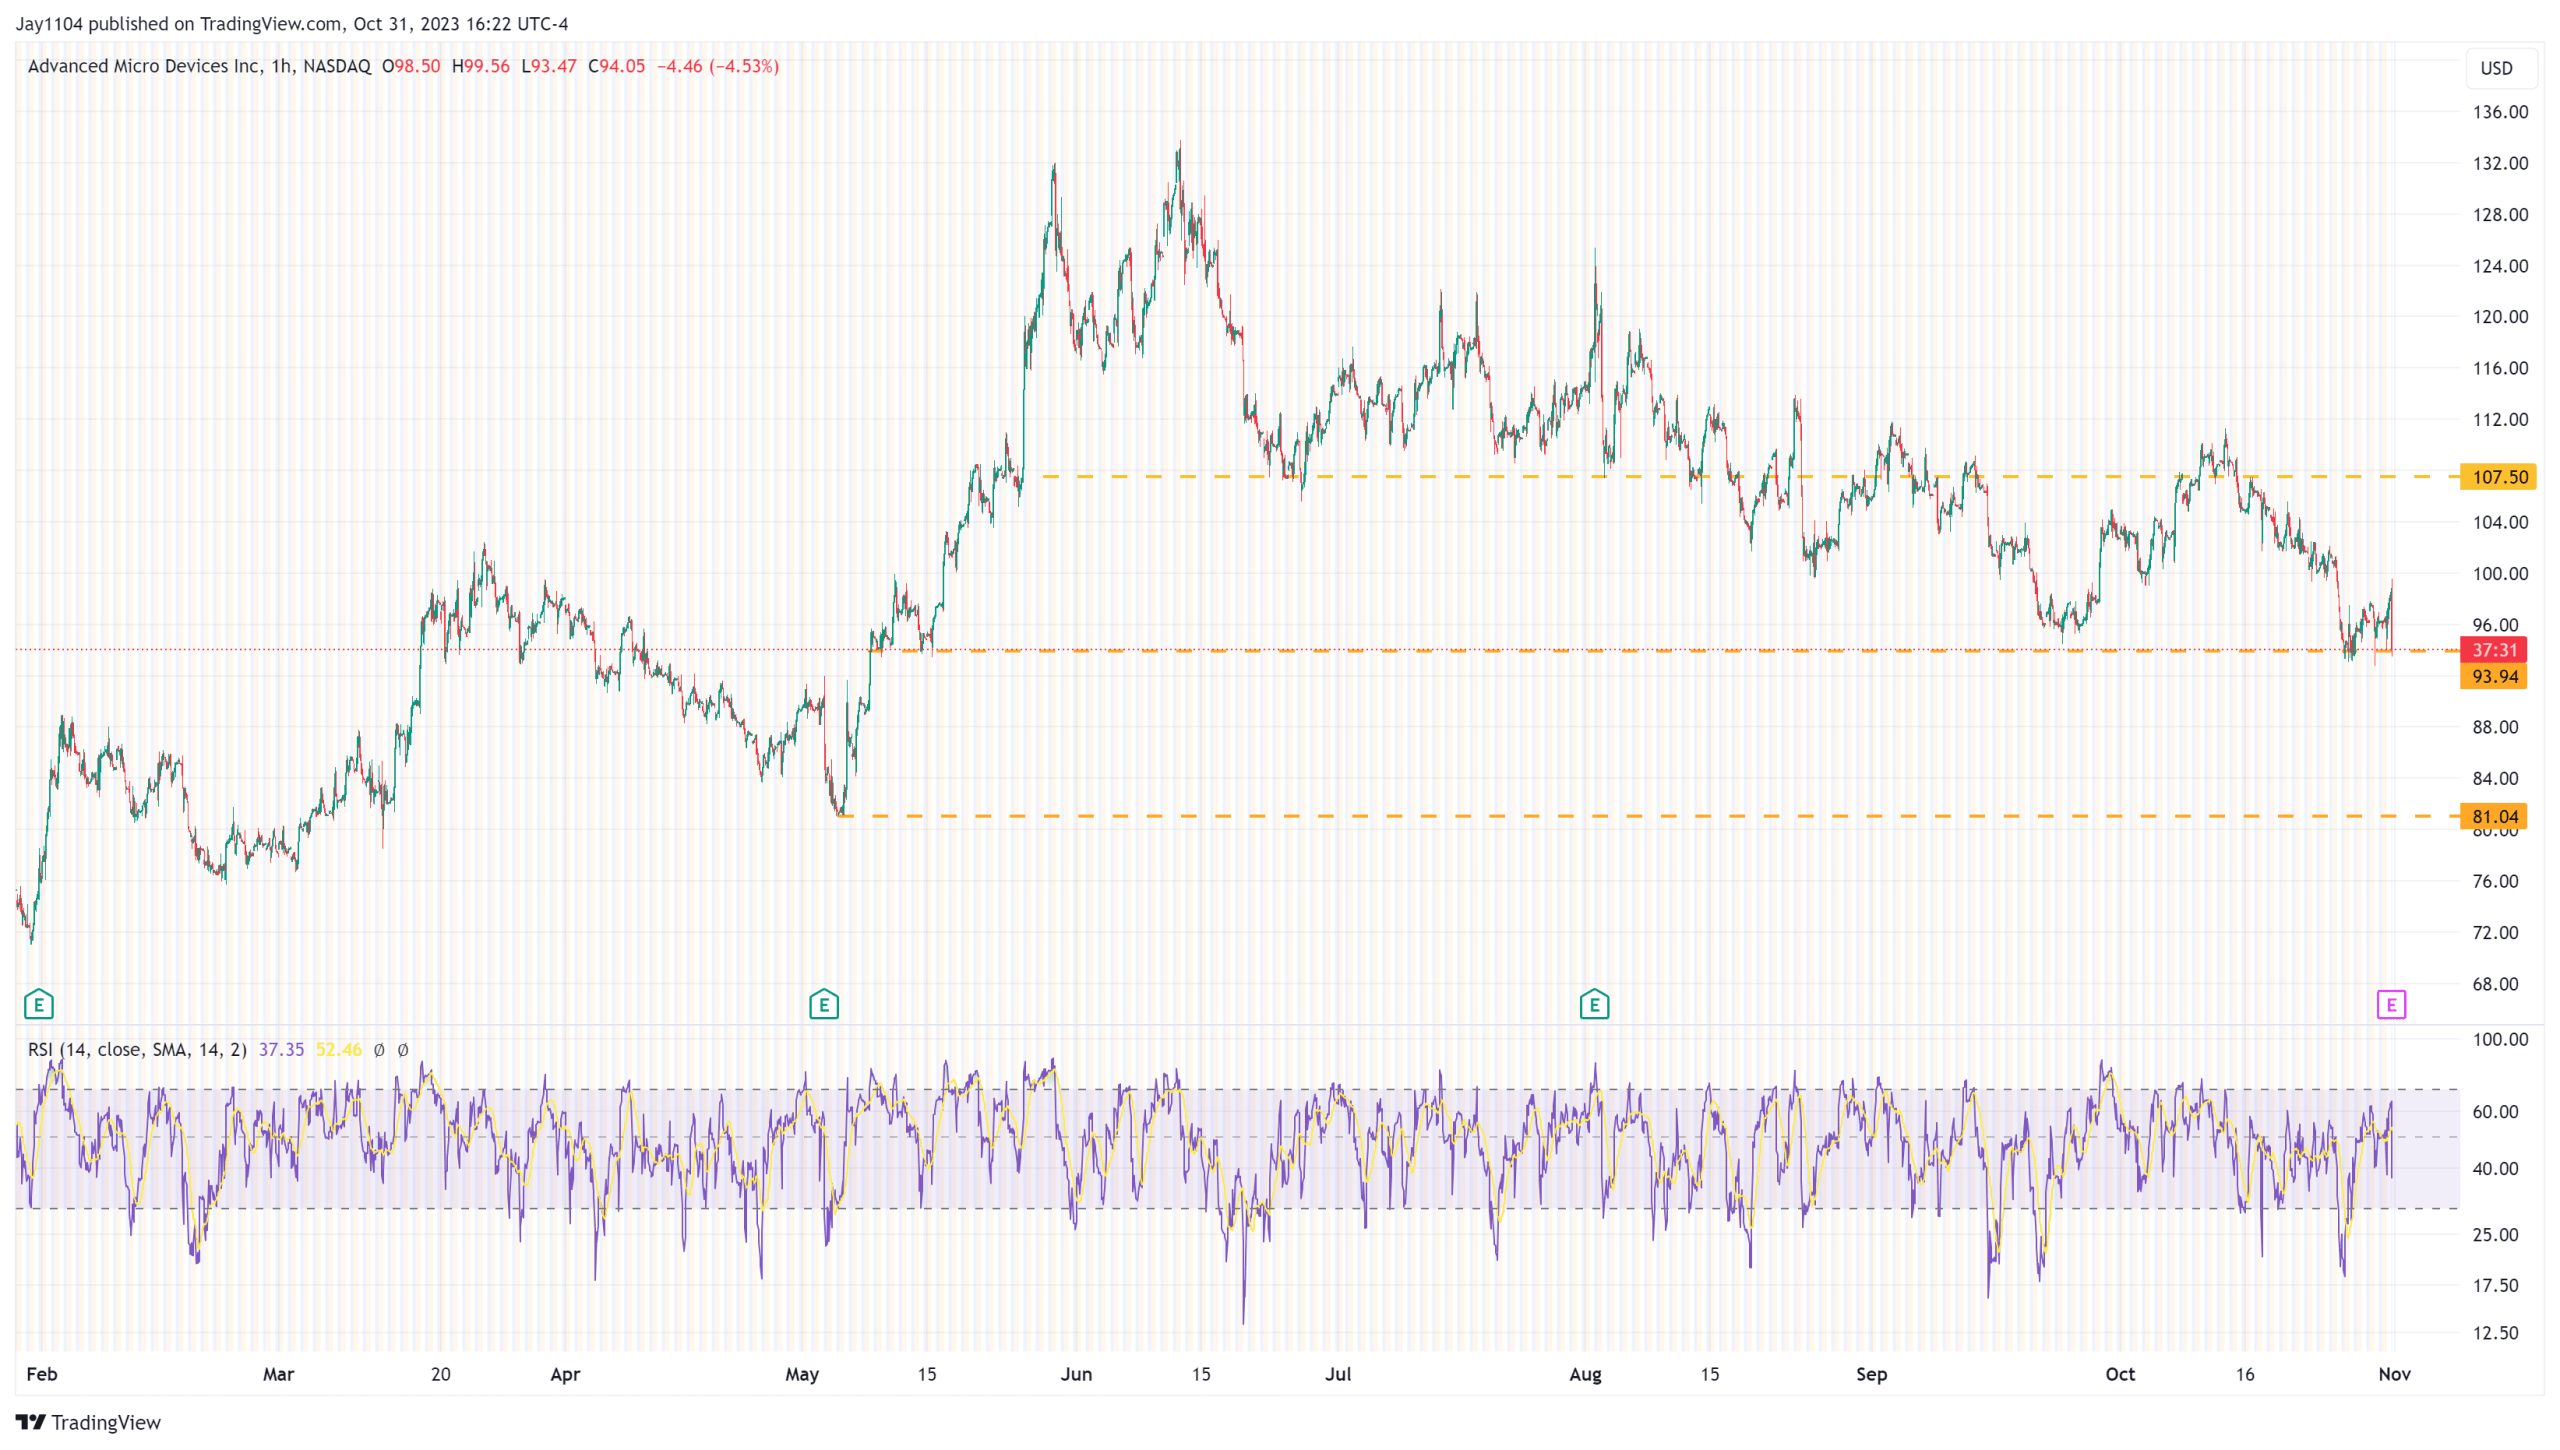This screenshot has width=2560, height=1450.
Task: Click the change value −4.46 (−4.53%)
Action: click(718, 66)
